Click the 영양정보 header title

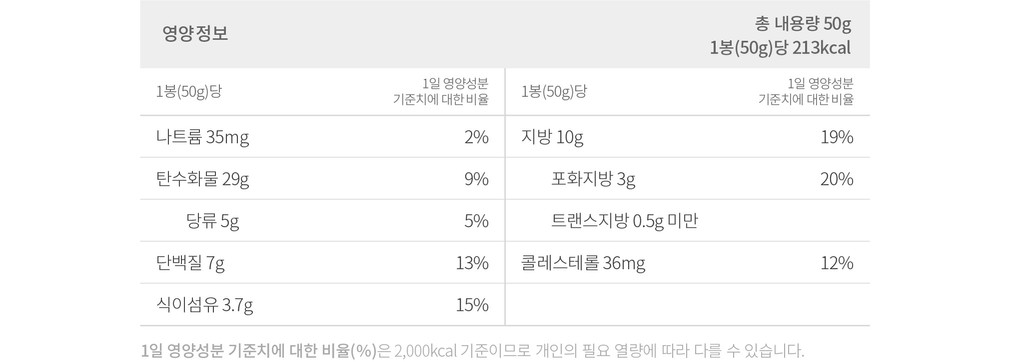(196, 34)
